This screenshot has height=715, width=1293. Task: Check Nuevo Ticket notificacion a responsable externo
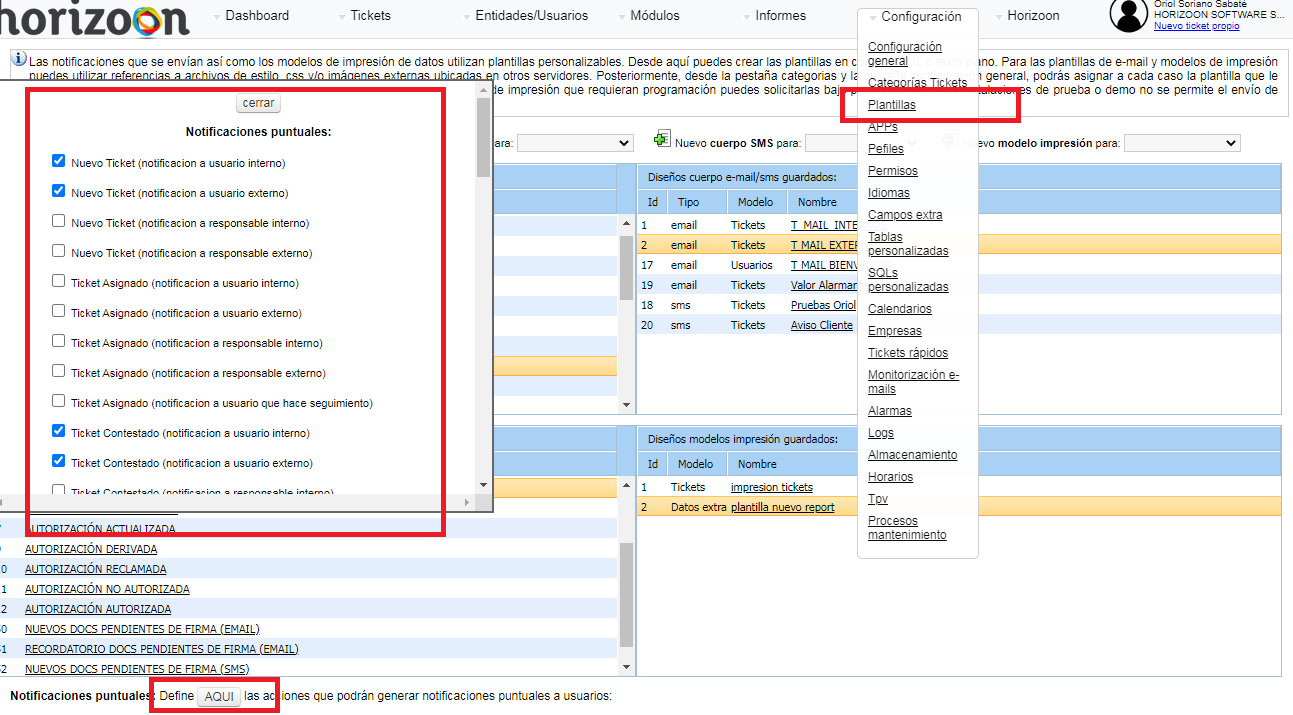pos(59,251)
